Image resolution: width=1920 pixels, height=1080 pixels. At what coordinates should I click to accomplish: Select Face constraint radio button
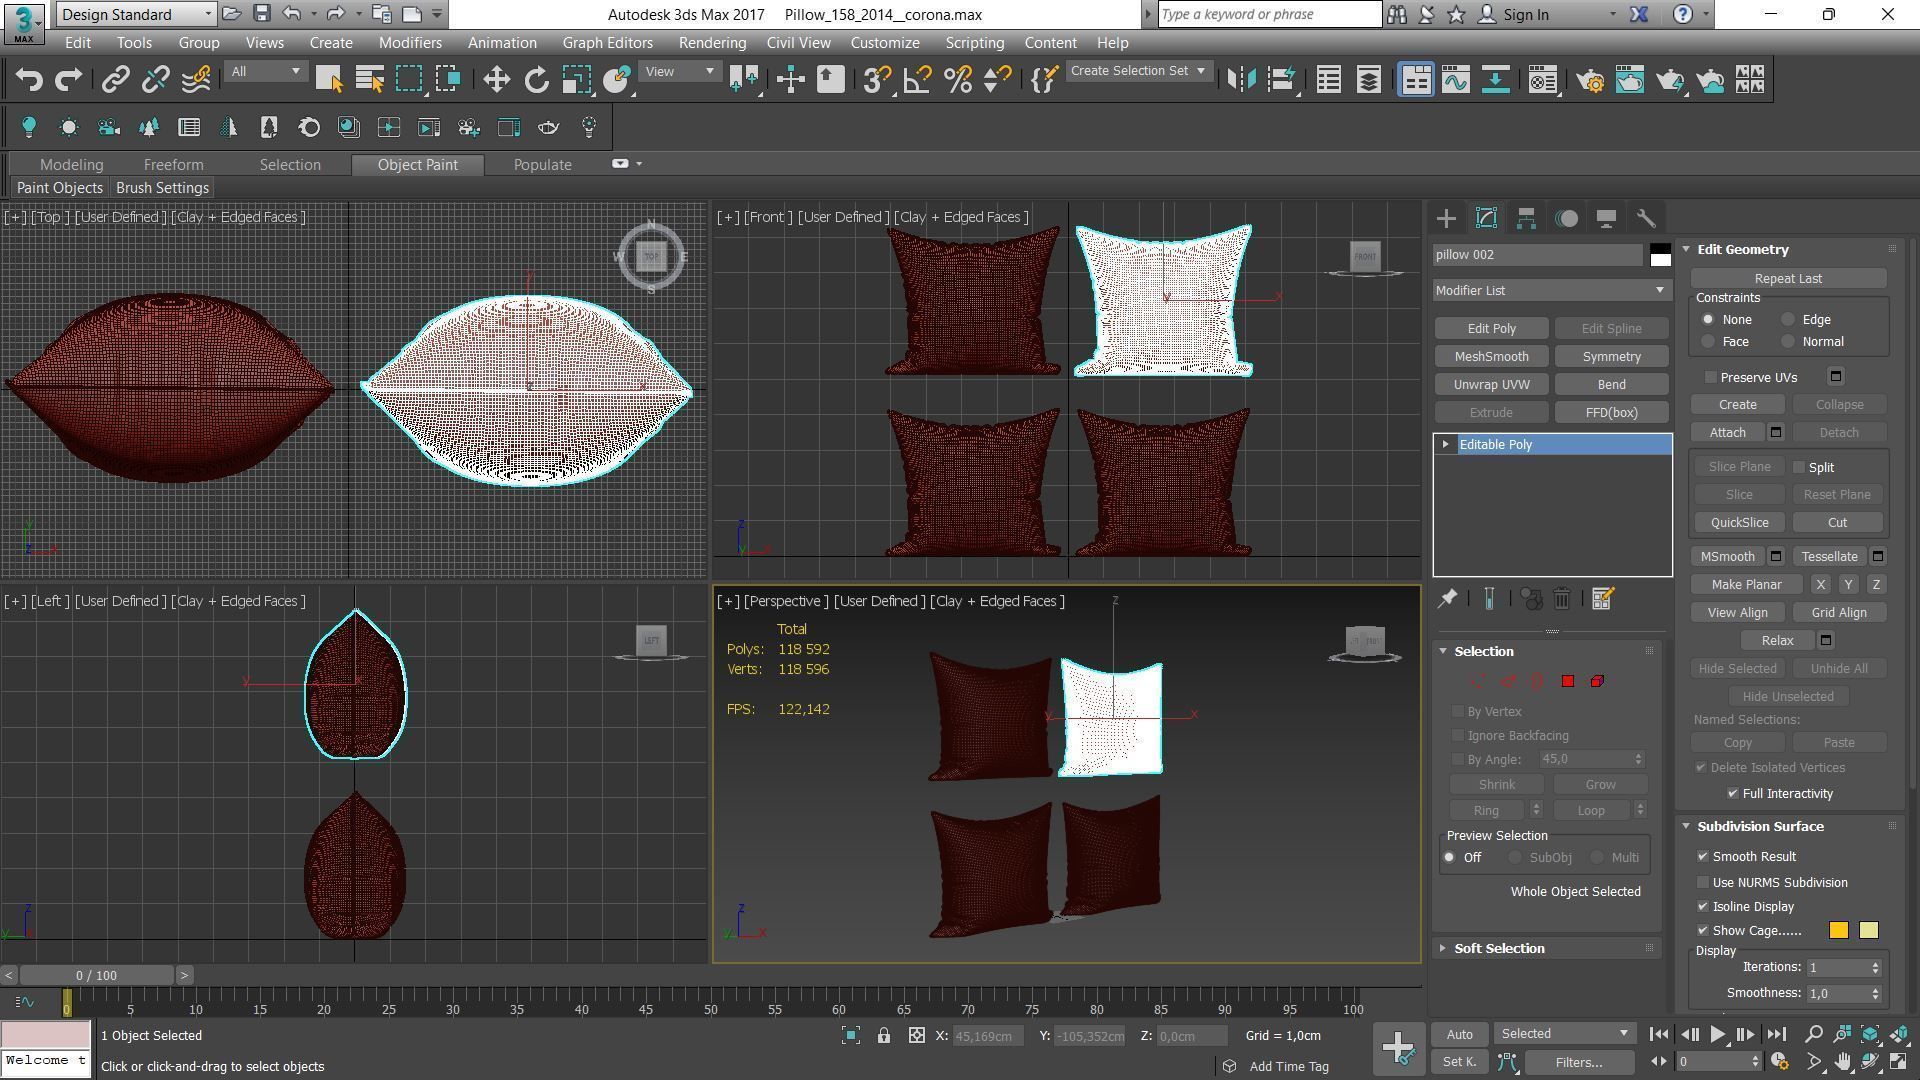[1708, 342]
